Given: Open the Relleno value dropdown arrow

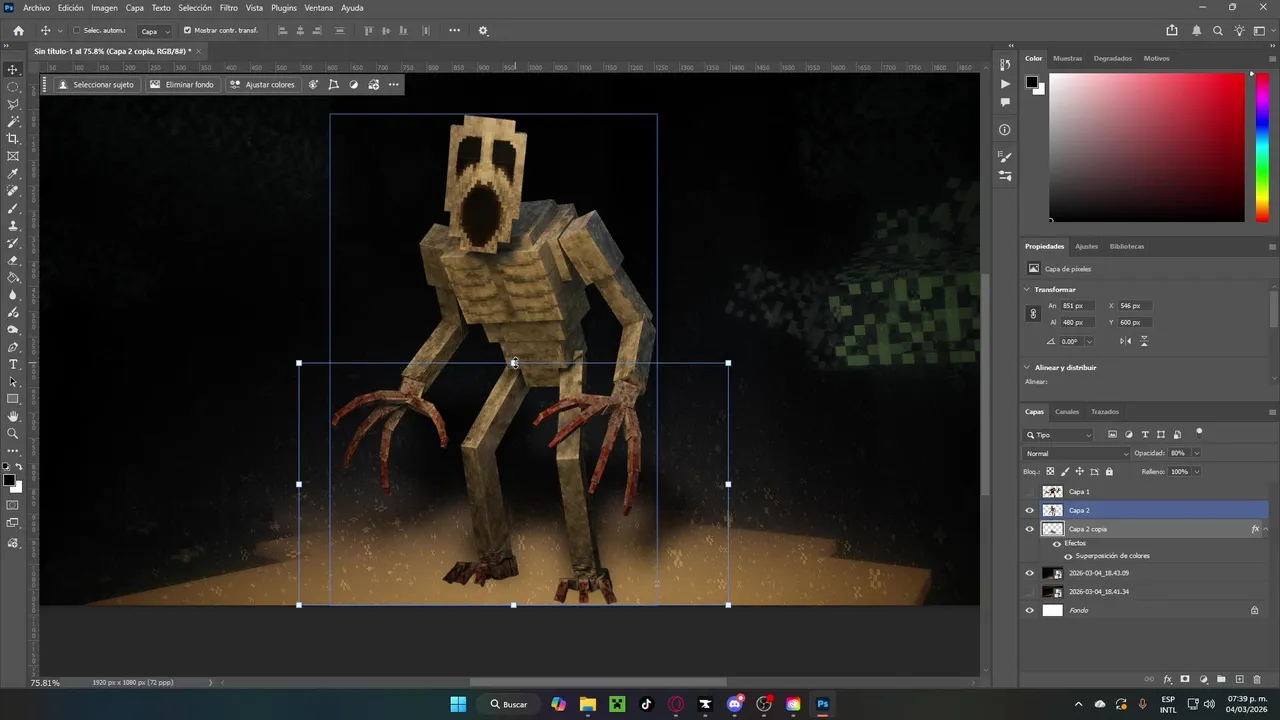Looking at the screenshot, I should pos(1196,472).
